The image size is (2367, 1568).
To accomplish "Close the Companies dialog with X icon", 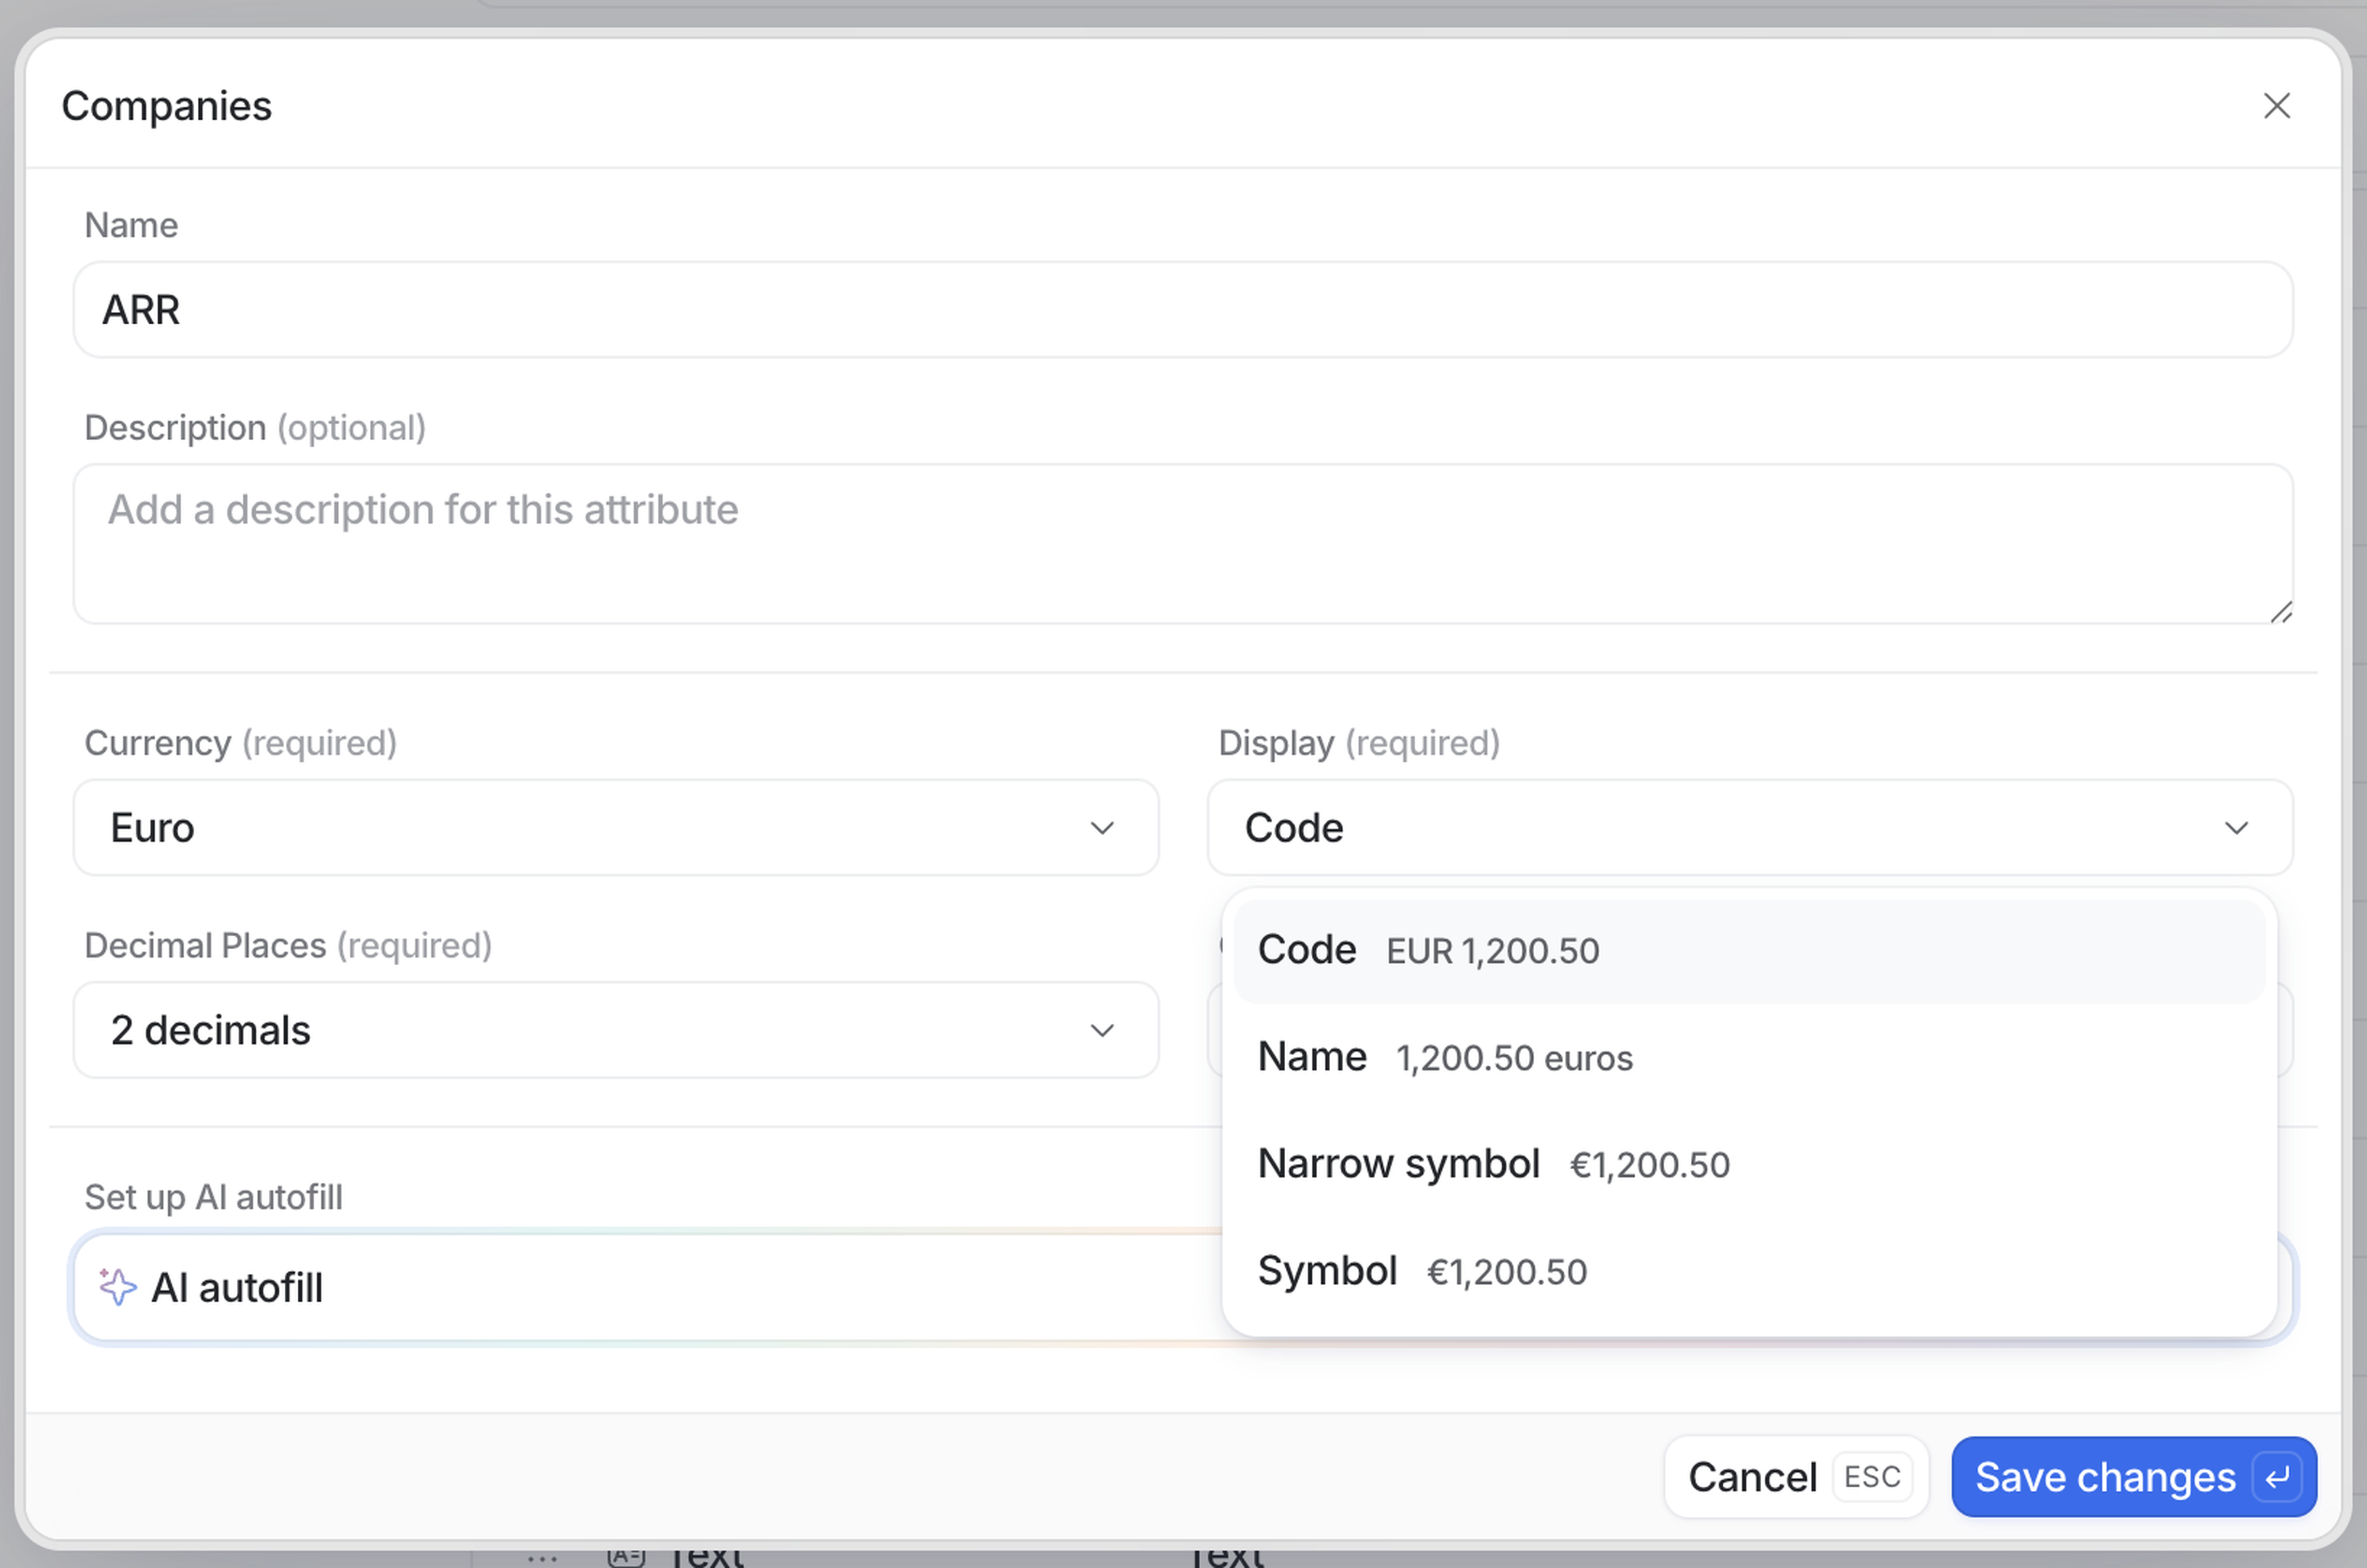I will point(2276,106).
